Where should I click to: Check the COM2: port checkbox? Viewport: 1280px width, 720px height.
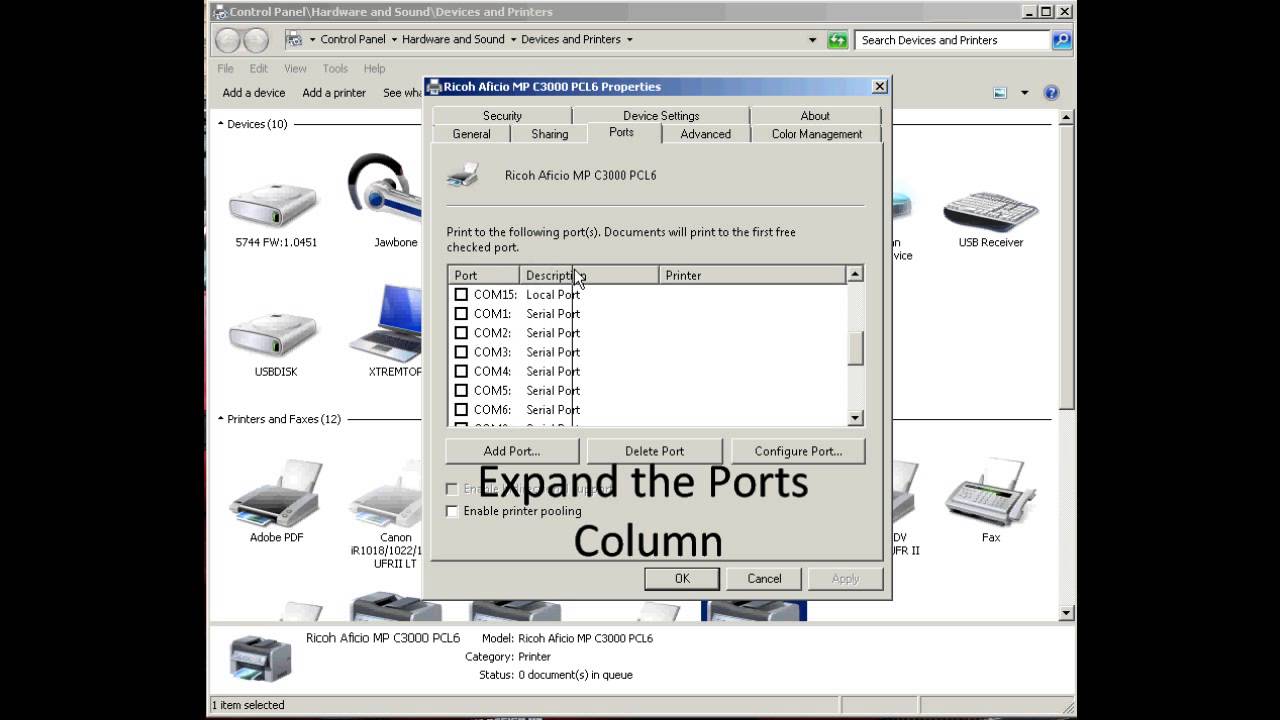(461, 333)
